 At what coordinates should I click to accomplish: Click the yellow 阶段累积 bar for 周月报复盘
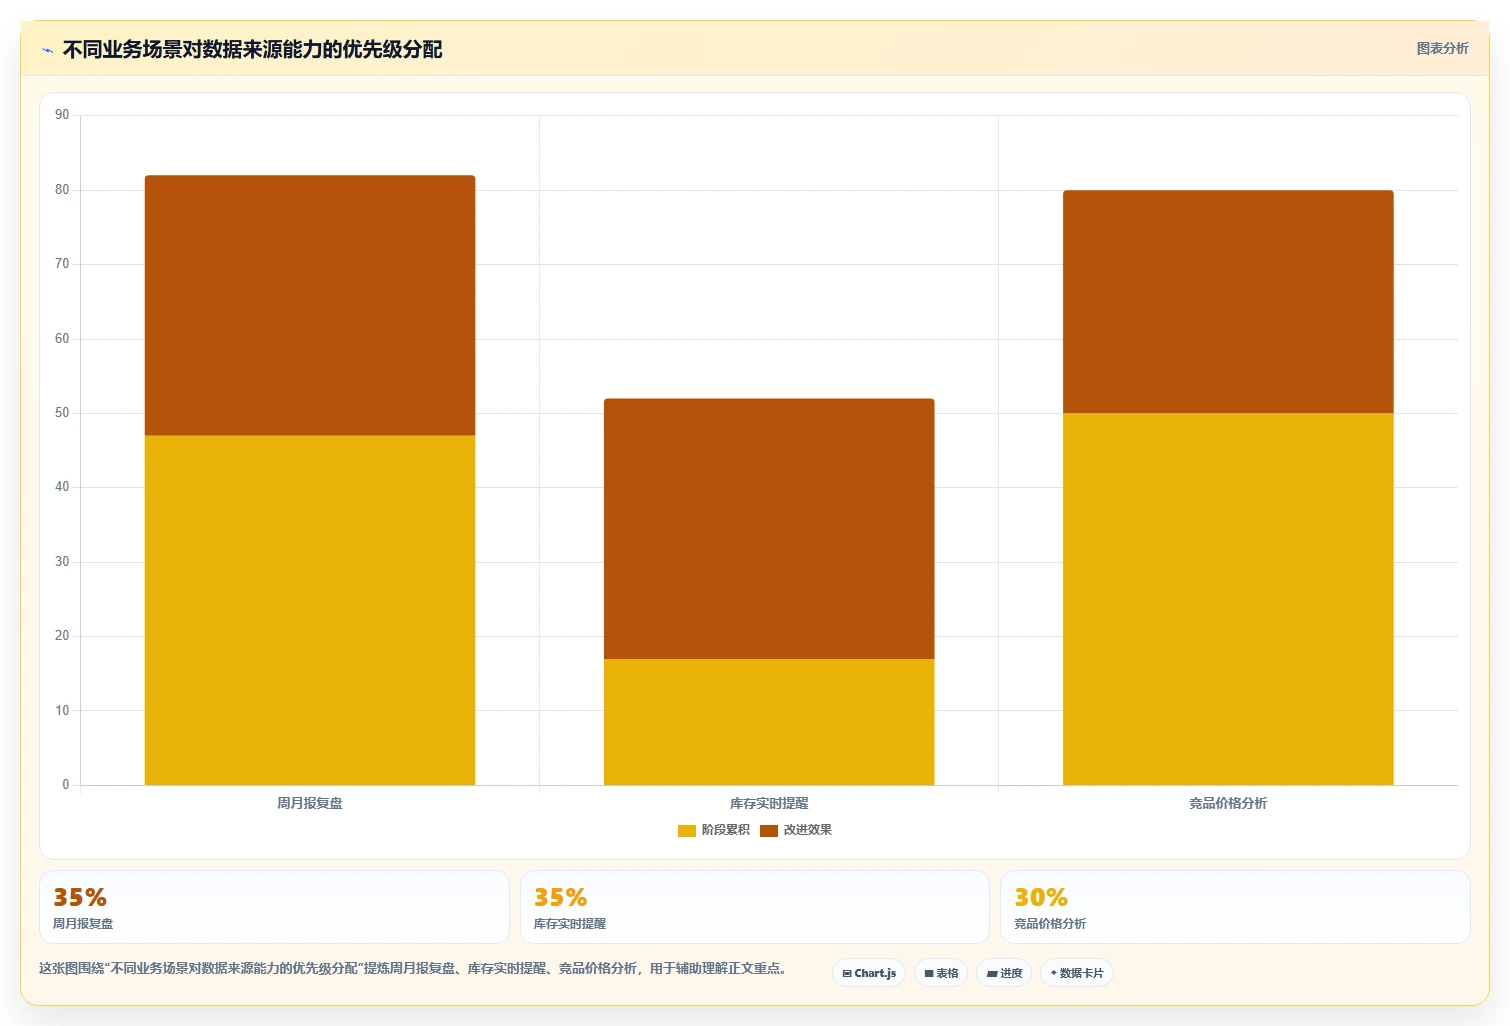tap(310, 610)
